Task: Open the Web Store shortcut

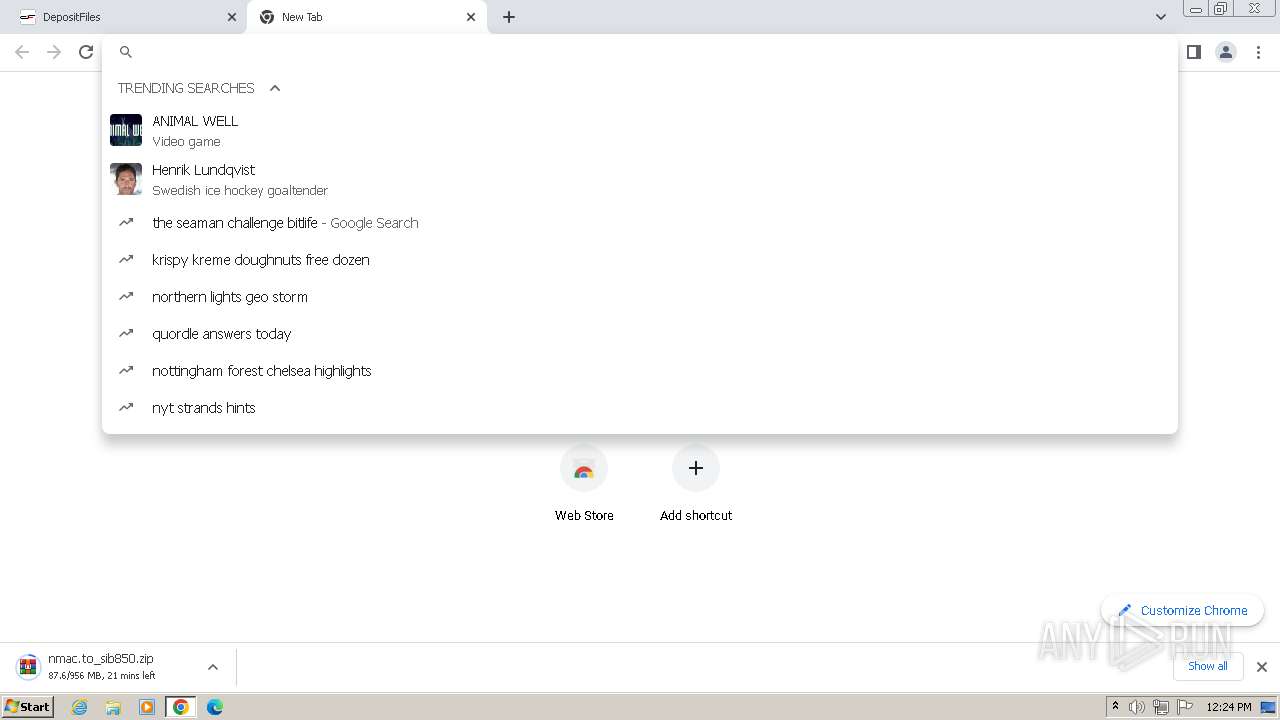Action: coord(584,484)
